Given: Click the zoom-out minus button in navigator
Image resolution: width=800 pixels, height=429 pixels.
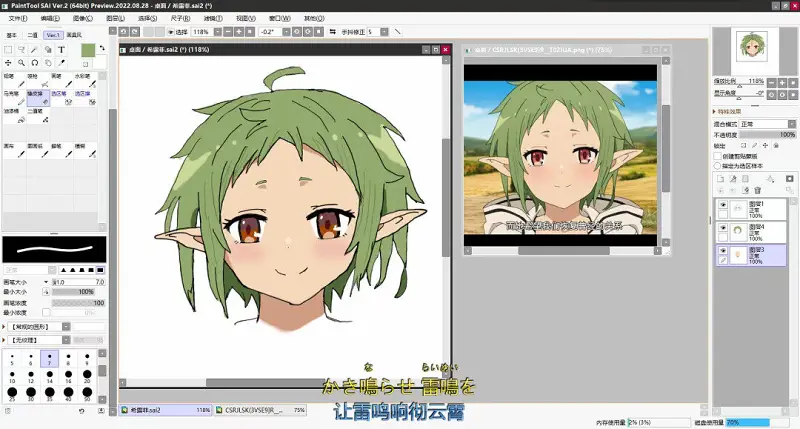Looking at the screenshot, I should click(771, 83).
